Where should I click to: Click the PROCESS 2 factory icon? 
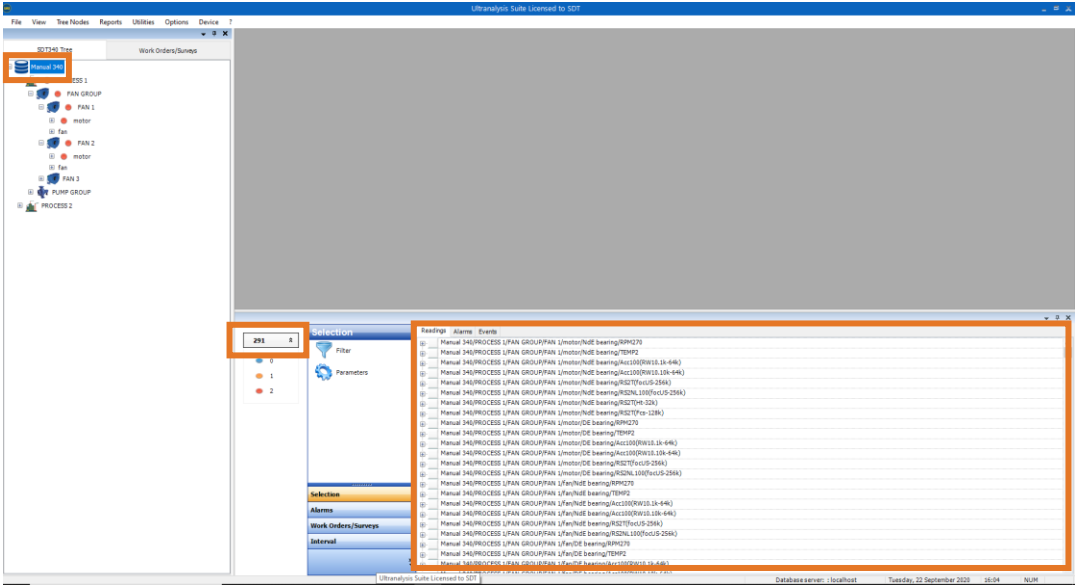pyautogui.click(x=31, y=206)
